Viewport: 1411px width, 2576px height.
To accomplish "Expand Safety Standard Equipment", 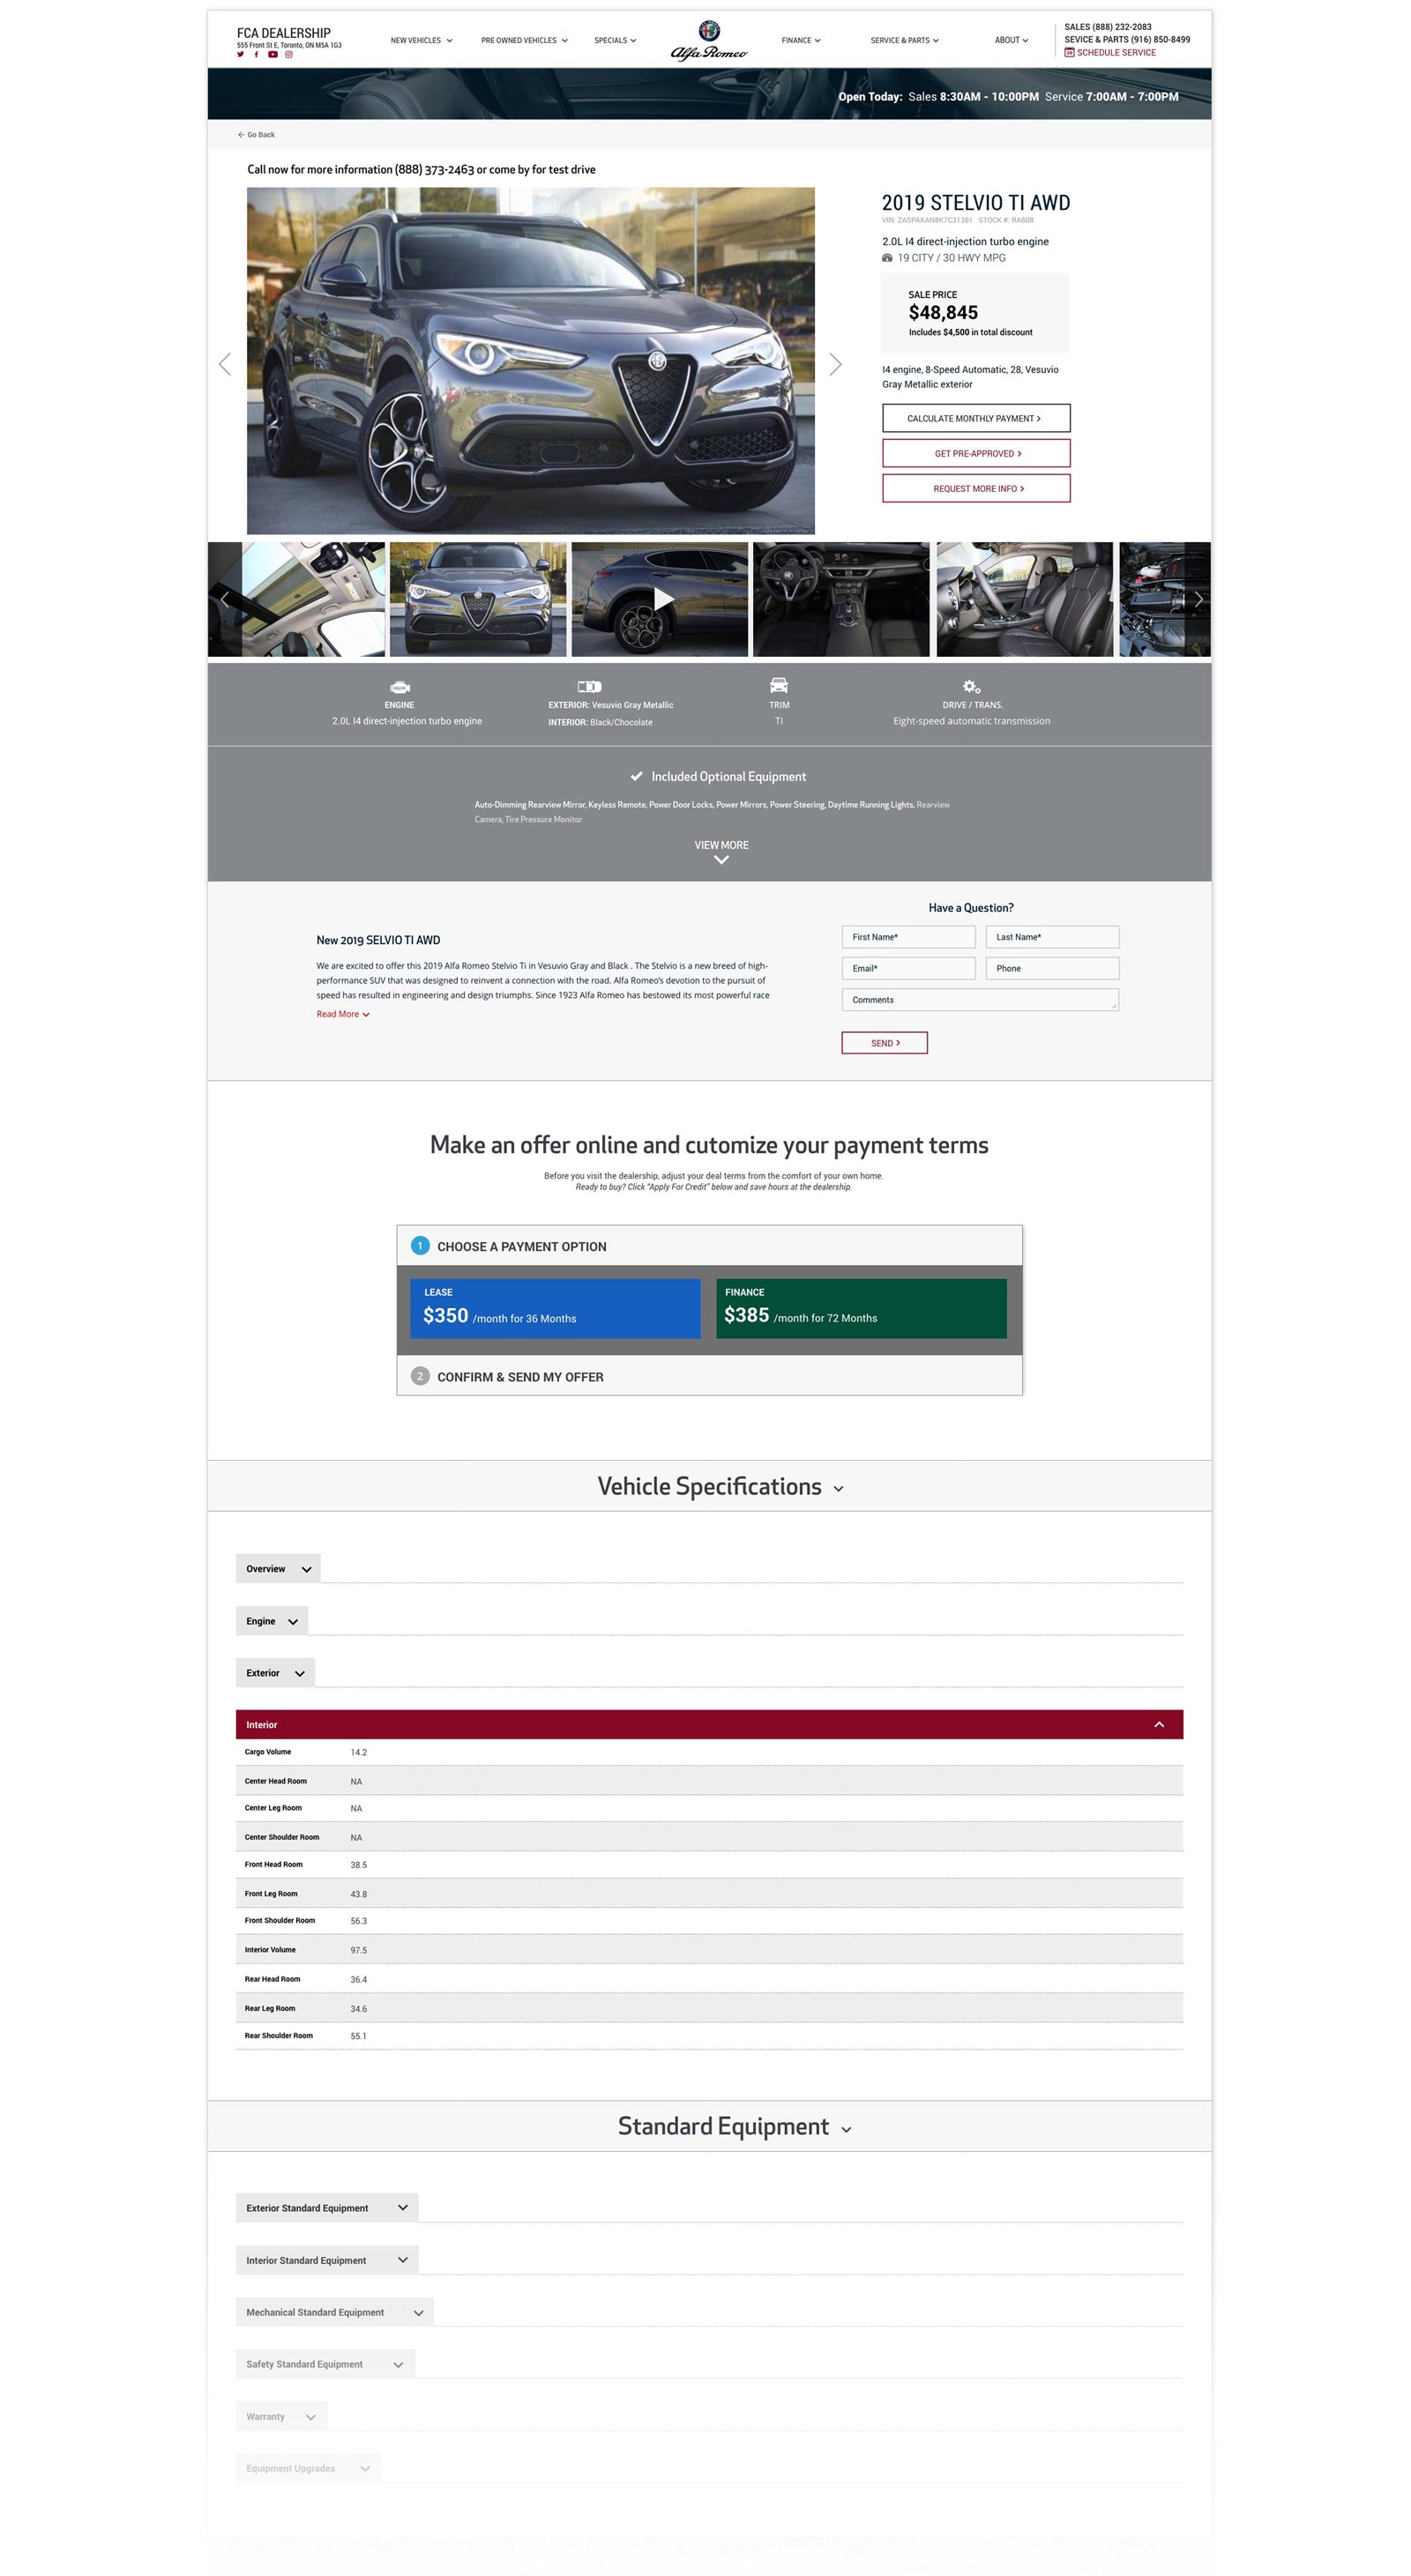I will pos(325,2364).
